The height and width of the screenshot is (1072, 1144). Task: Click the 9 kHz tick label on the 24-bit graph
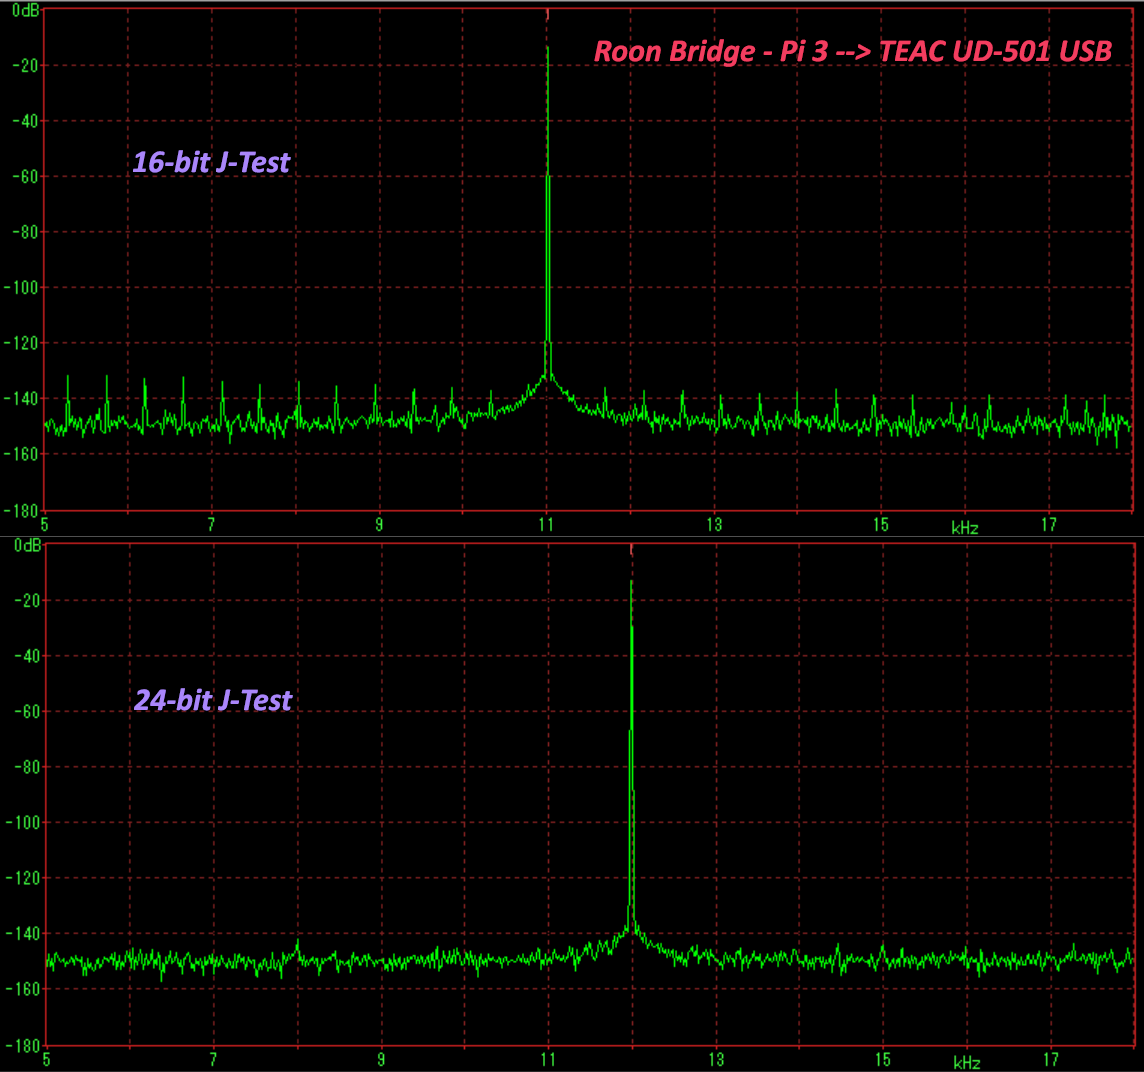click(x=382, y=1060)
